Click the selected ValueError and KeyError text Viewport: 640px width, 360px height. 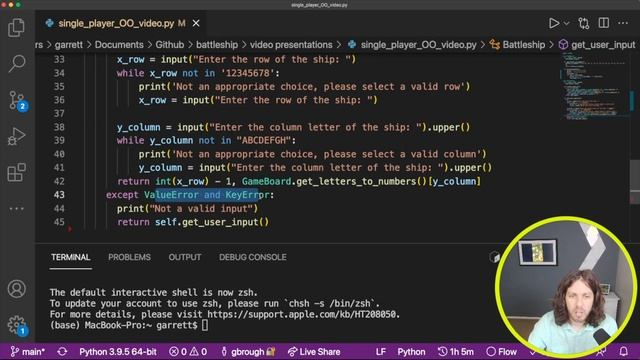[x=207, y=195]
